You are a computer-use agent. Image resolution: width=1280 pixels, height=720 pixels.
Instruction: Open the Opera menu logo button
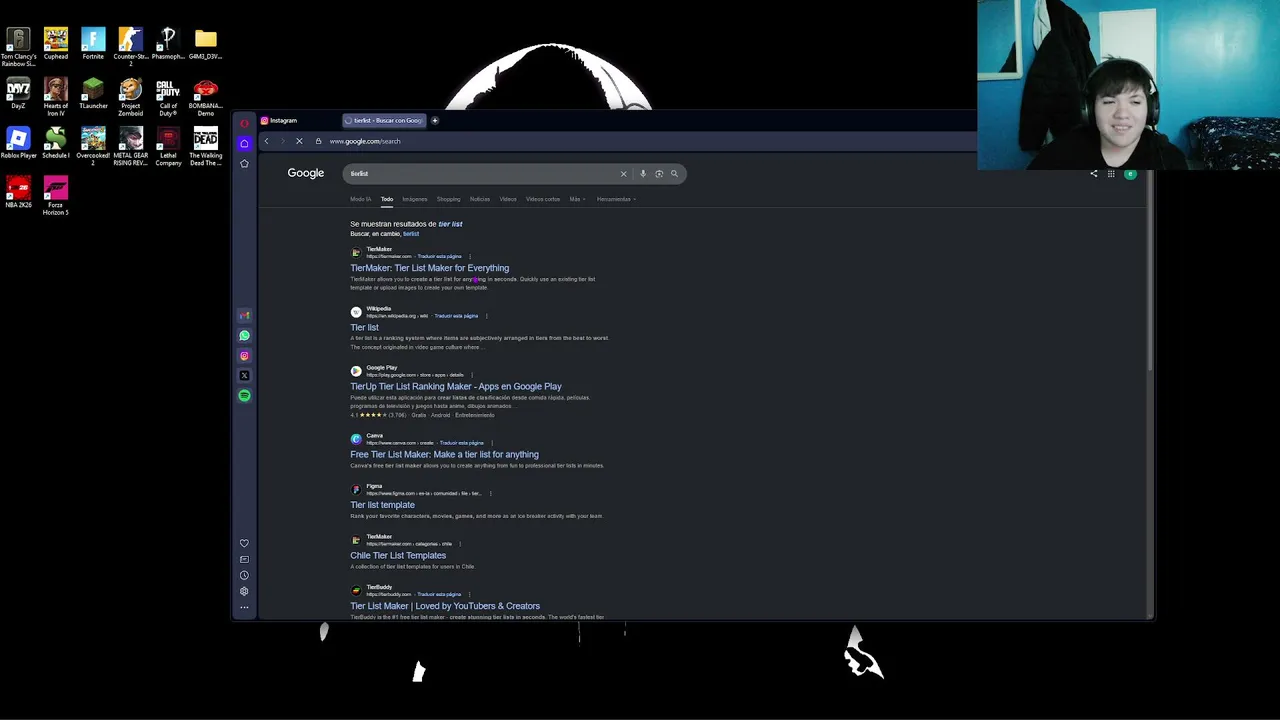tap(244, 124)
